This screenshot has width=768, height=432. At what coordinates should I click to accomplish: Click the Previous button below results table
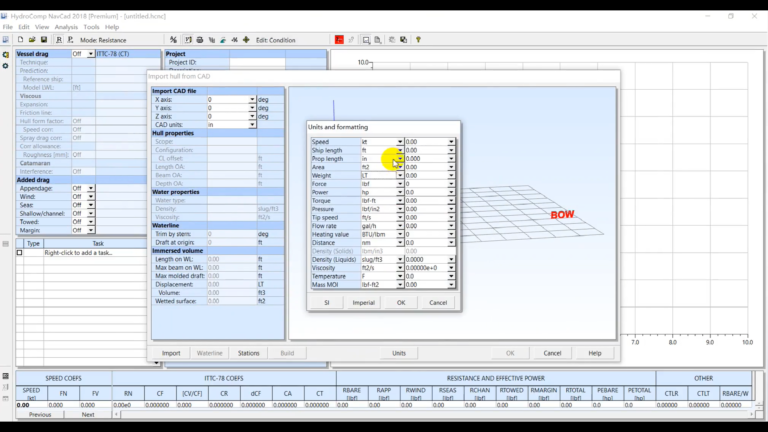[40, 414]
